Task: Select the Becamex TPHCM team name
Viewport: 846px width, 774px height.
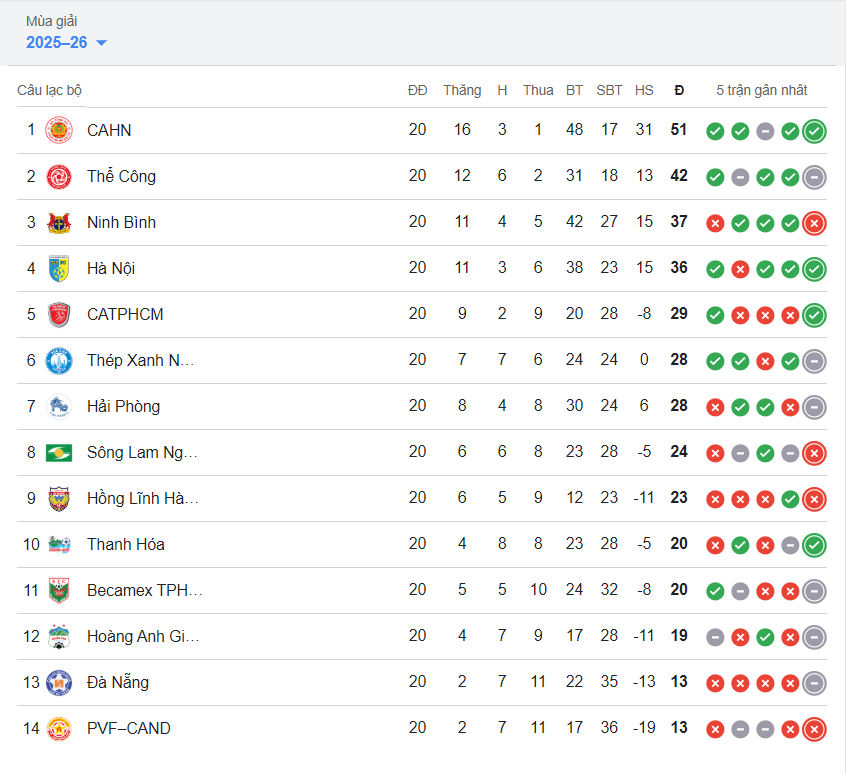Action: point(145,590)
